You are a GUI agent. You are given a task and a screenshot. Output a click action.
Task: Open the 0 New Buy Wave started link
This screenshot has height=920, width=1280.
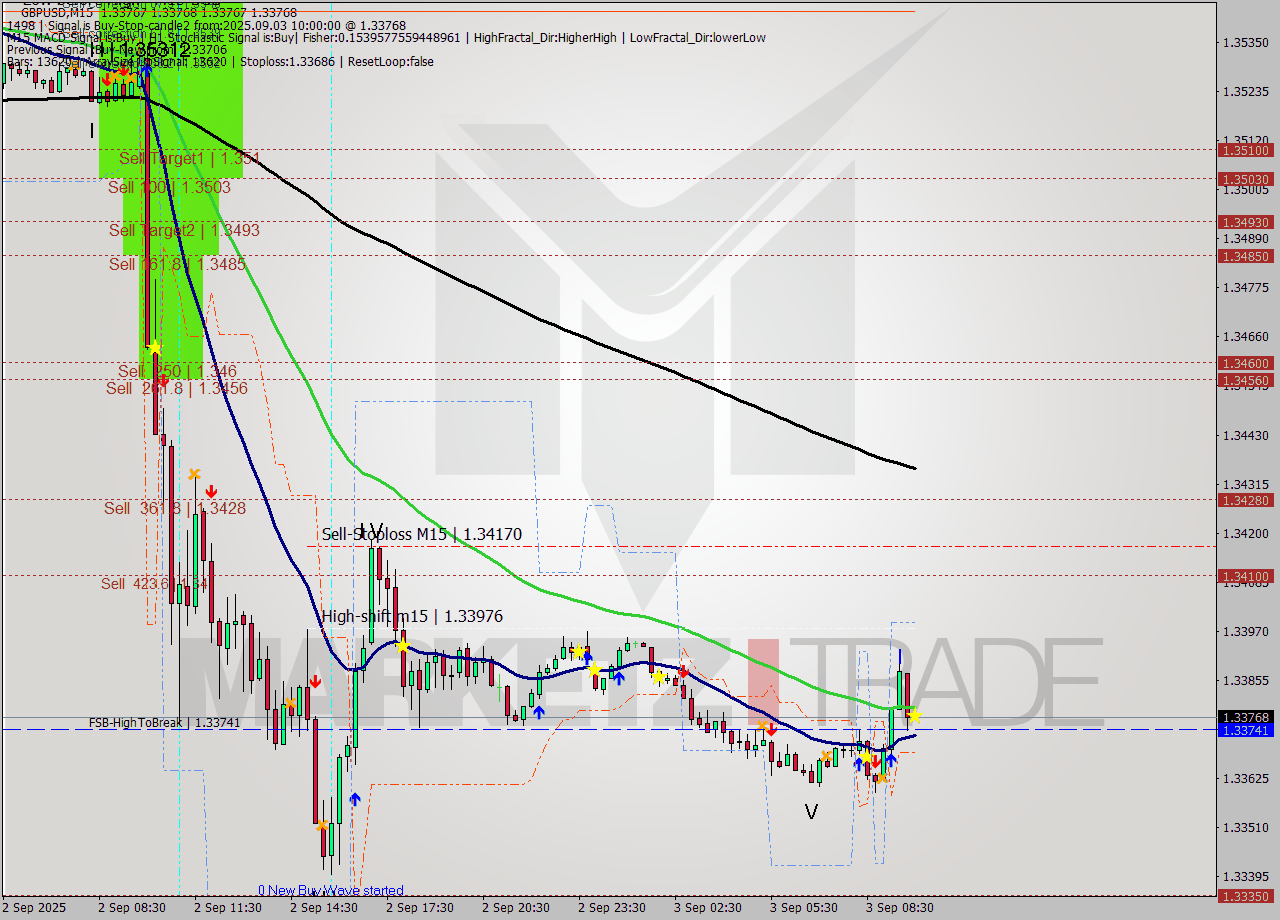tap(331, 890)
